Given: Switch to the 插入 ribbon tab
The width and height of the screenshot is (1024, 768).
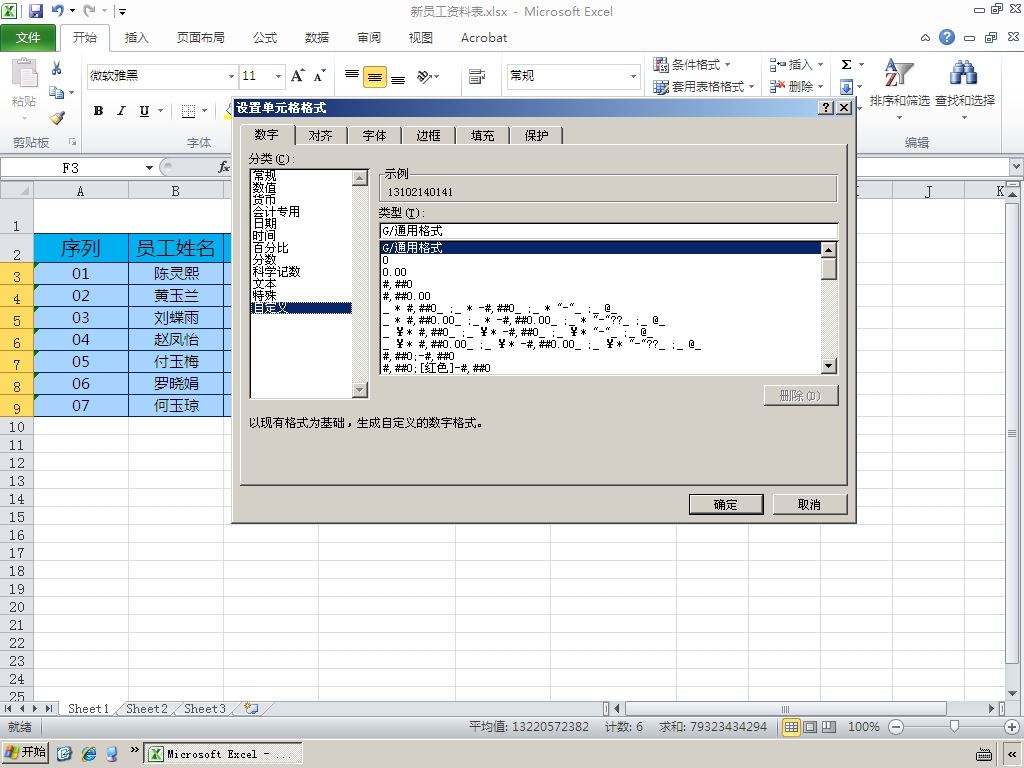Looking at the screenshot, I should point(136,38).
